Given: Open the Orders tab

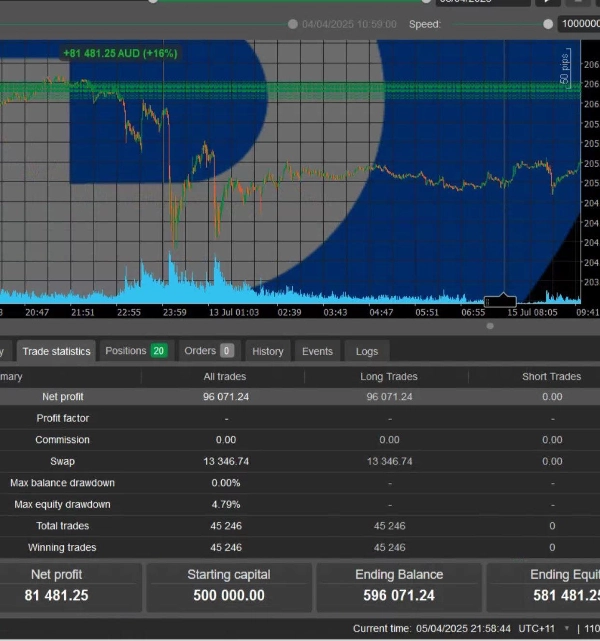Looking at the screenshot, I should click(x=208, y=351).
